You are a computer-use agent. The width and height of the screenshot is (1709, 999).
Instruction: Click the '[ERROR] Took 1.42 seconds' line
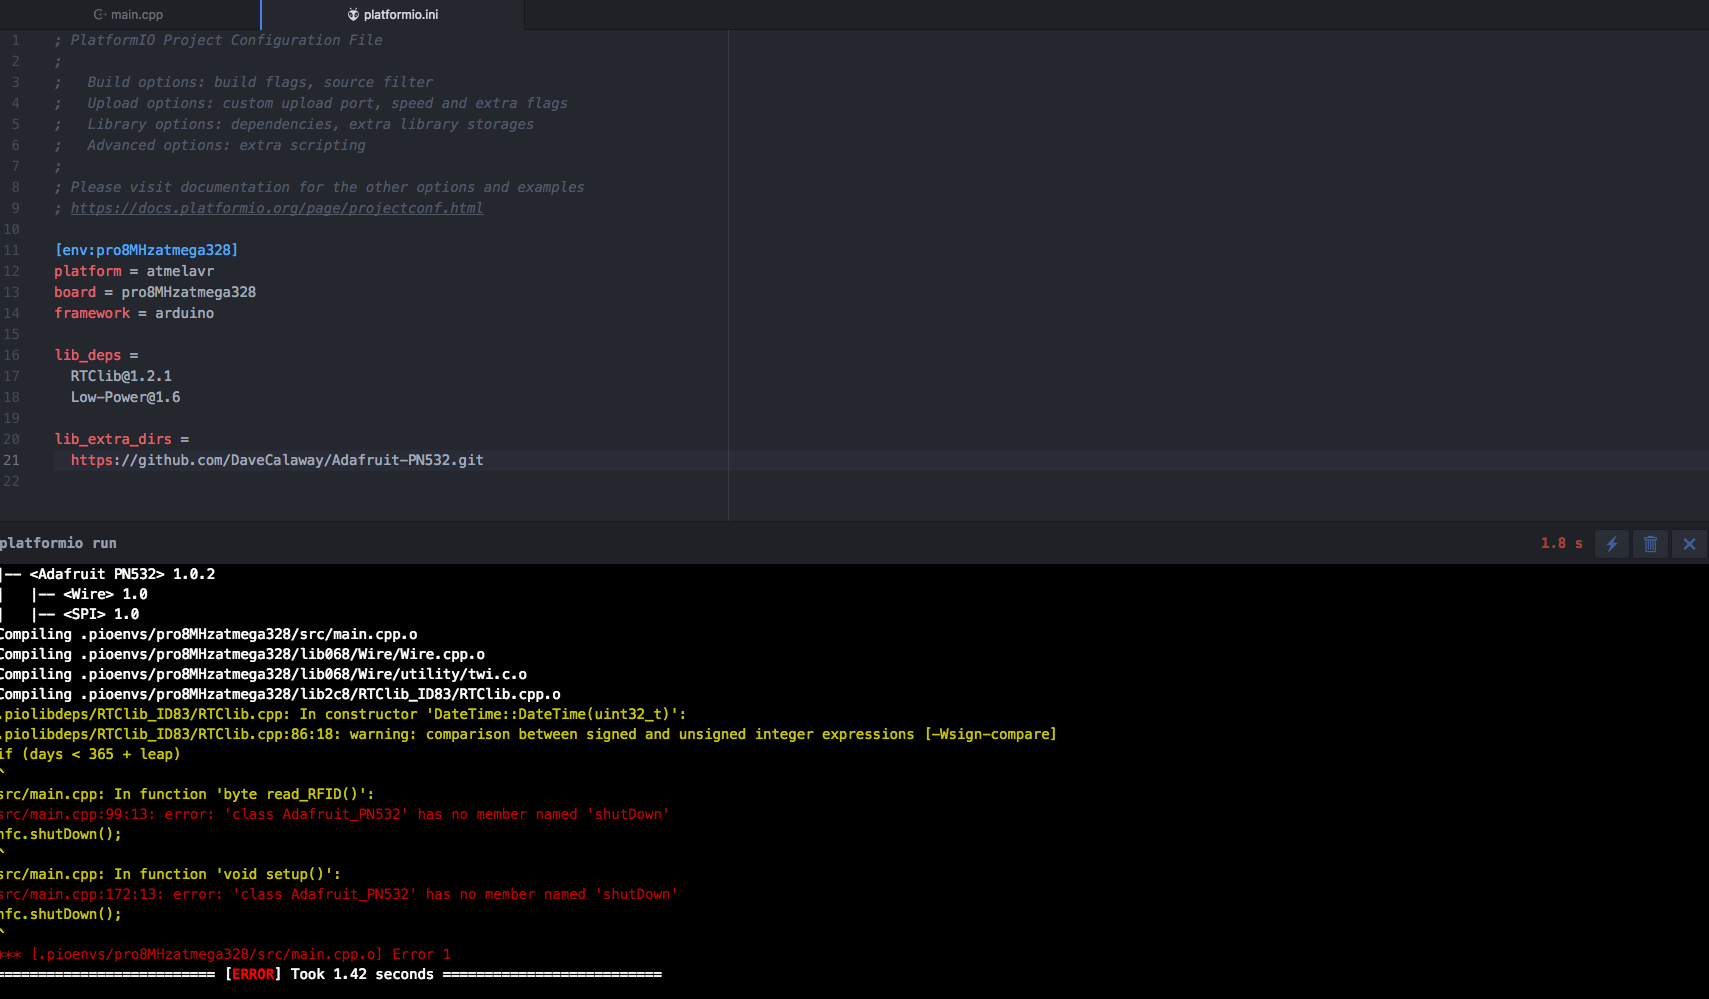331,974
